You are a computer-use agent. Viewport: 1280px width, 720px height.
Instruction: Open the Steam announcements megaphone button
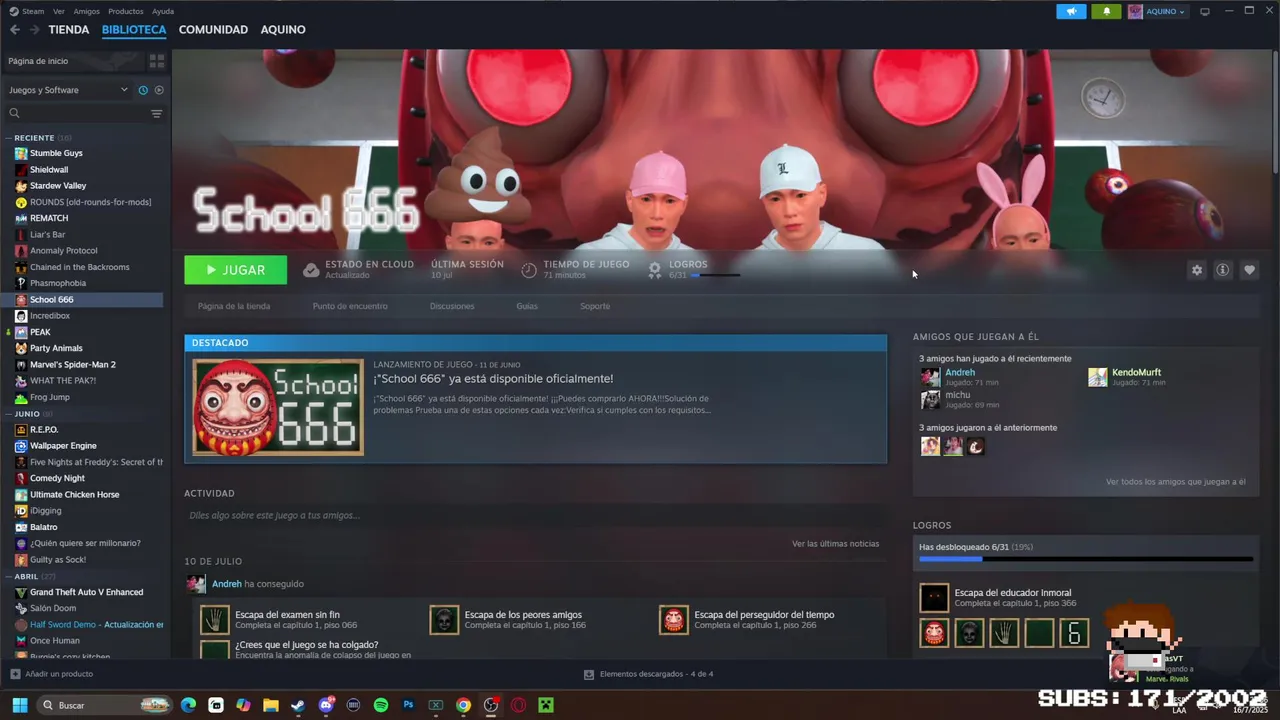(x=1071, y=11)
